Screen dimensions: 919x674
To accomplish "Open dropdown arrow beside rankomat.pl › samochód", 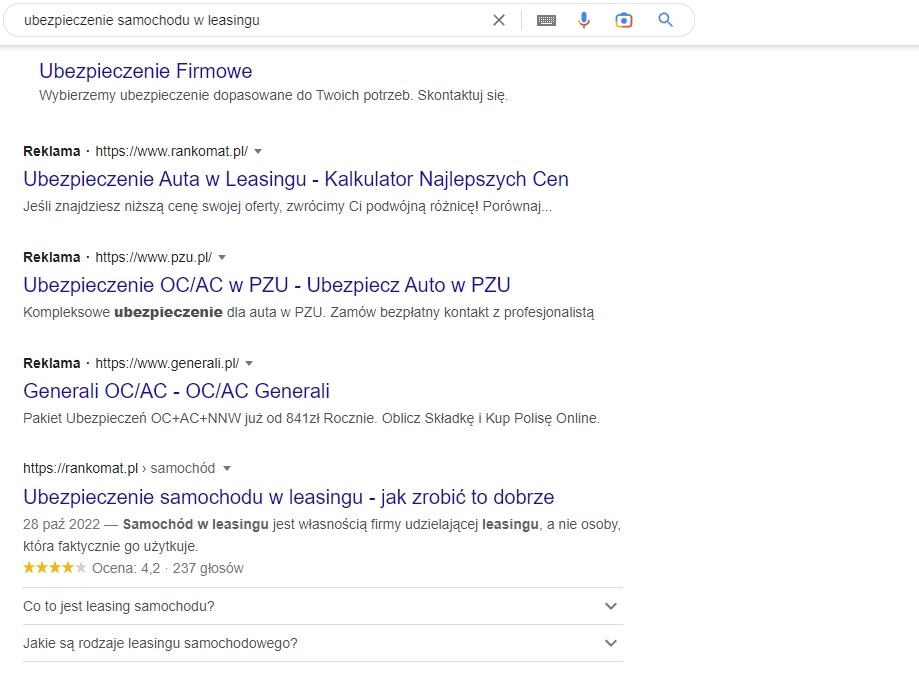I will coord(227,468).
